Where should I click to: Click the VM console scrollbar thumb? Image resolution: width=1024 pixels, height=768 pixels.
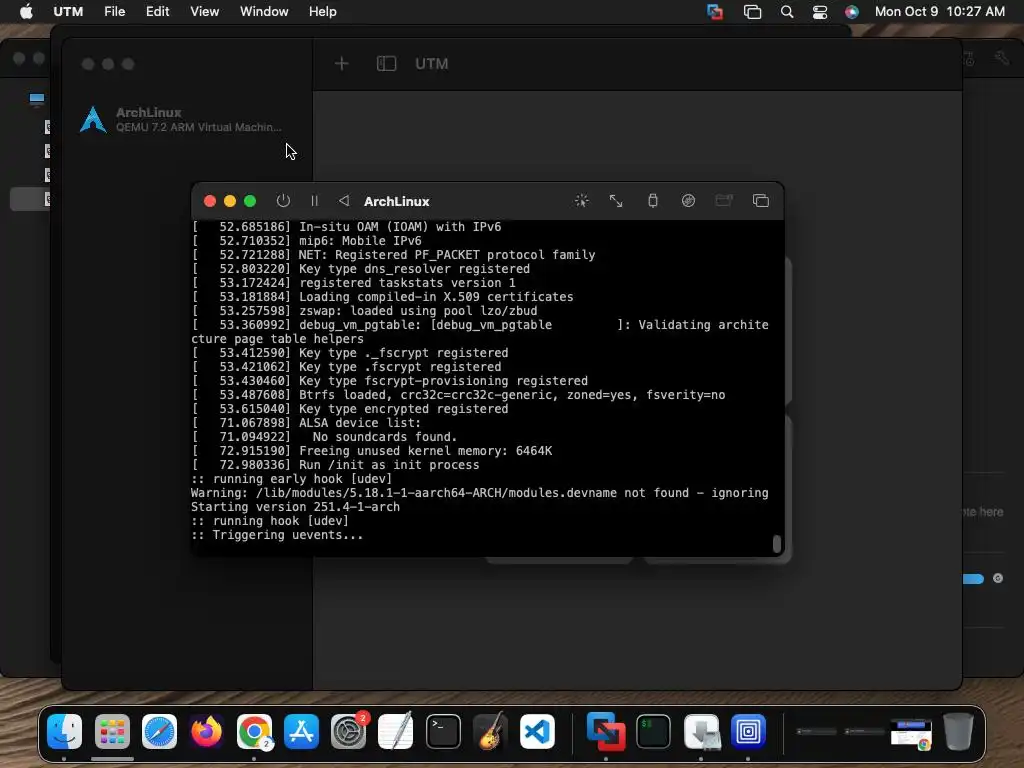click(x=776, y=544)
